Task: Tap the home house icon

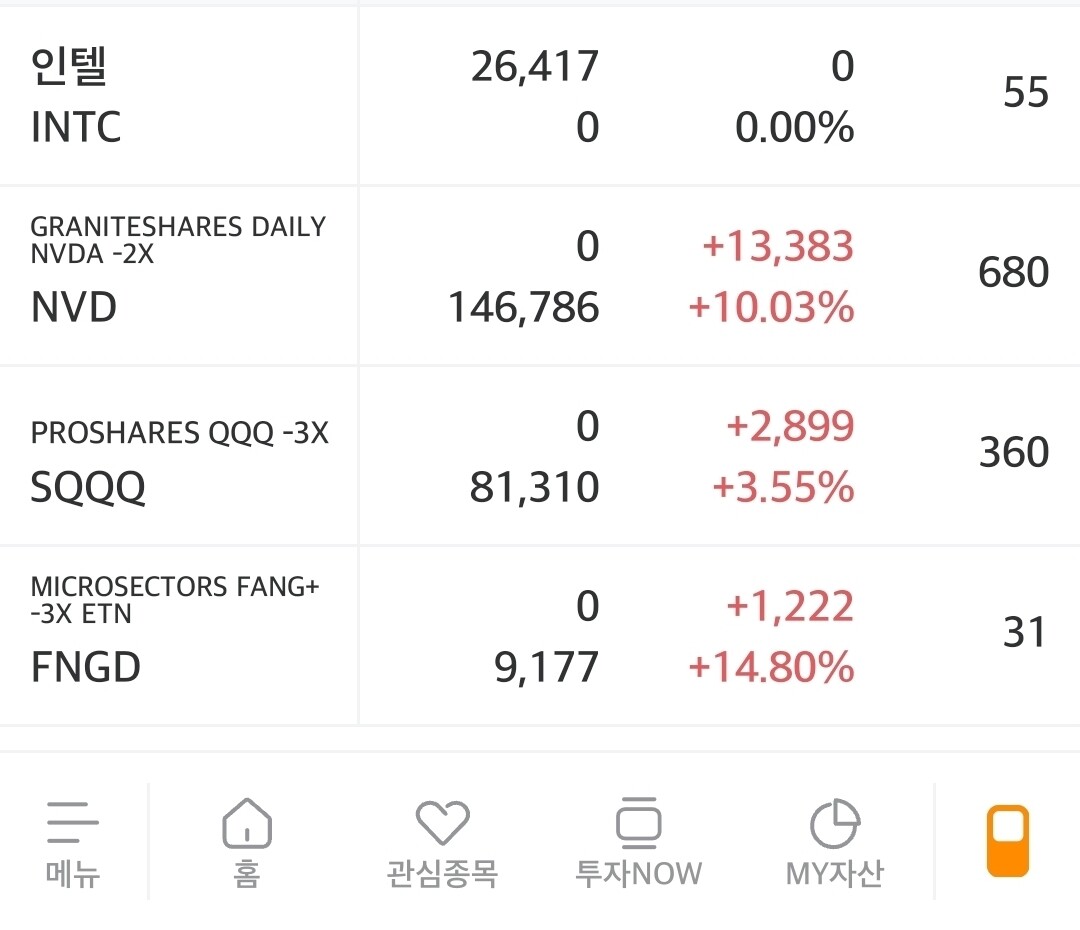Action: click(x=246, y=823)
